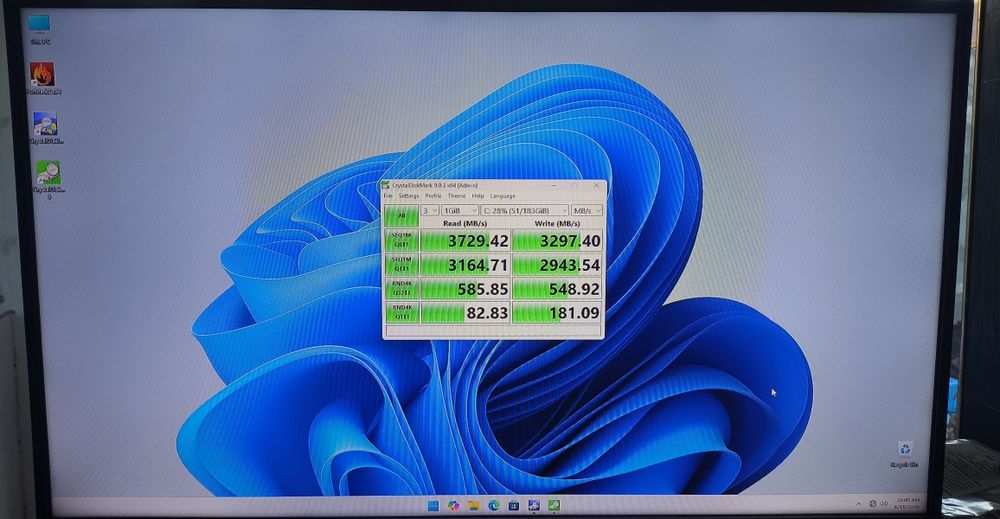The image size is (1000, 519).
Task: Click the write result 2943.54
Action: [557, 265]
